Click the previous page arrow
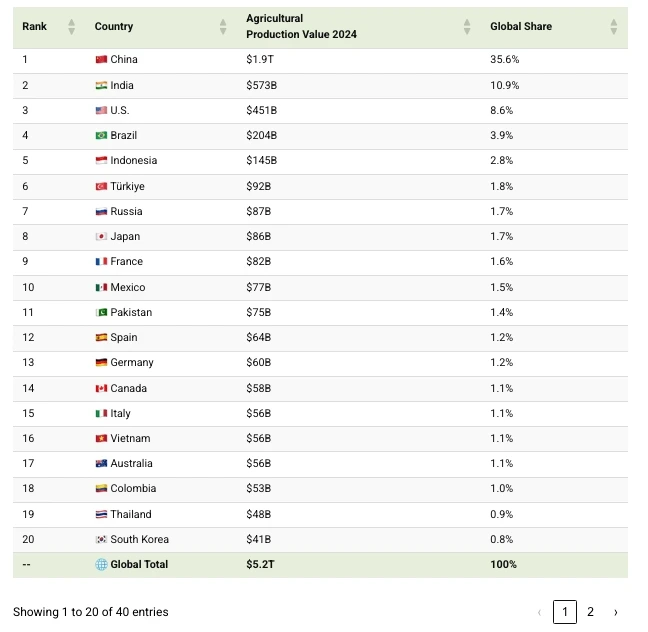The image size is (648, 632). (539, 612)
